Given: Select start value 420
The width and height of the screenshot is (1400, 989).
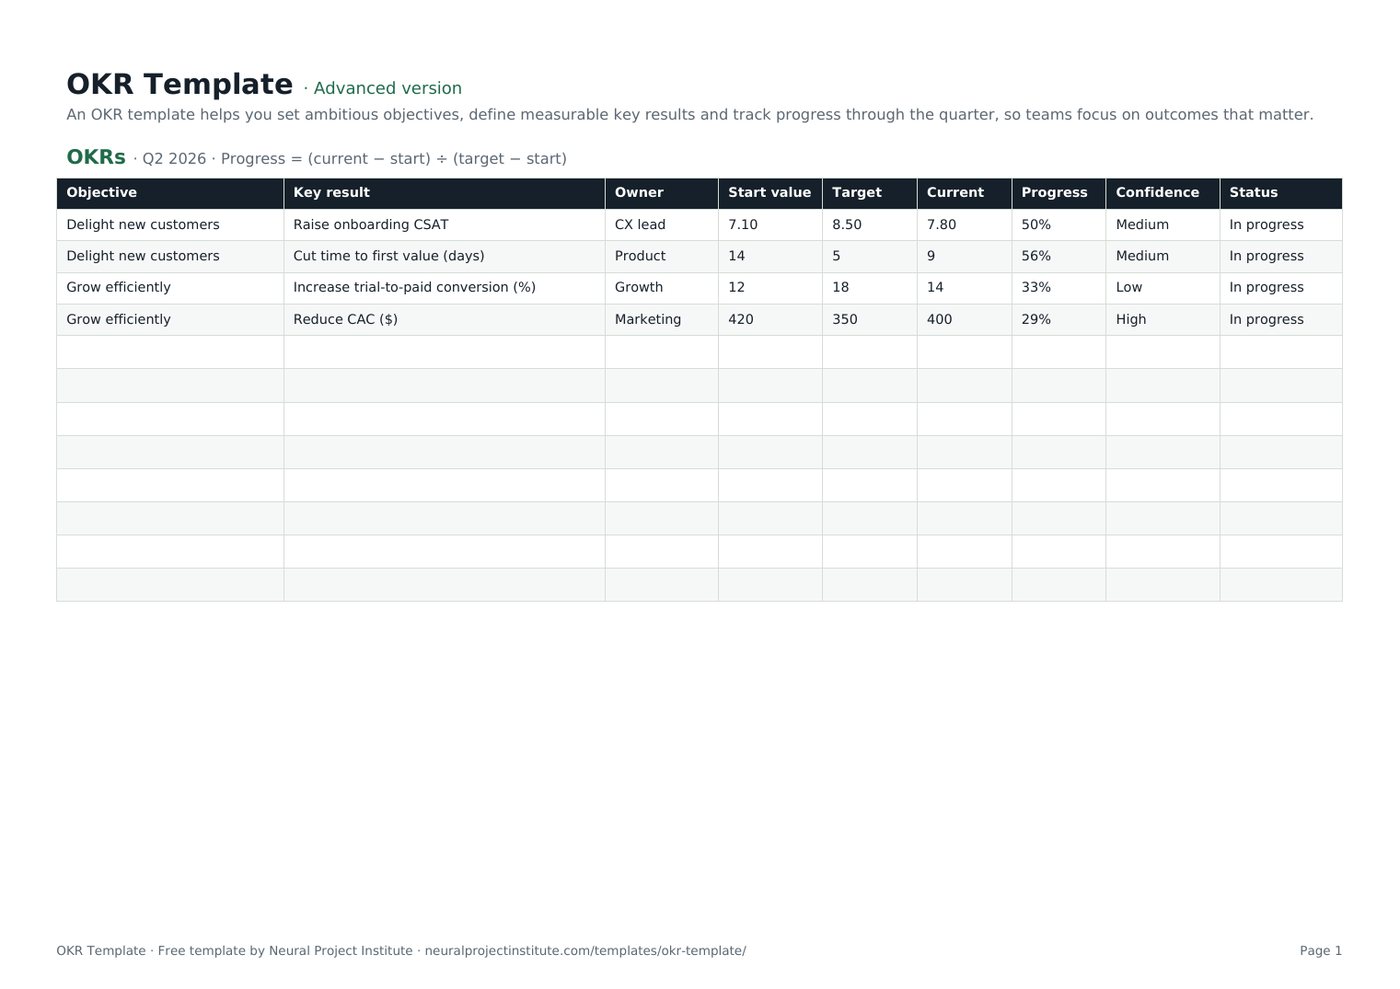Looking at the screenshot, I should (770, 320).
